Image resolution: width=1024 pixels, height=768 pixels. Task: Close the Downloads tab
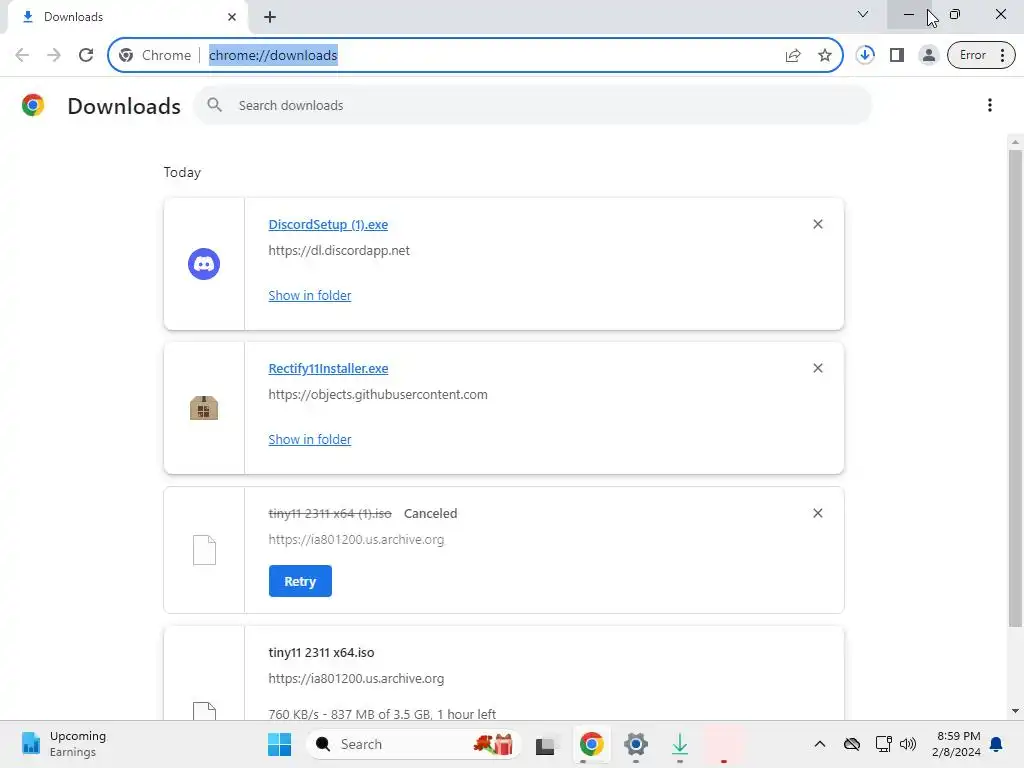pyautogui.click(x=232, y=17)
